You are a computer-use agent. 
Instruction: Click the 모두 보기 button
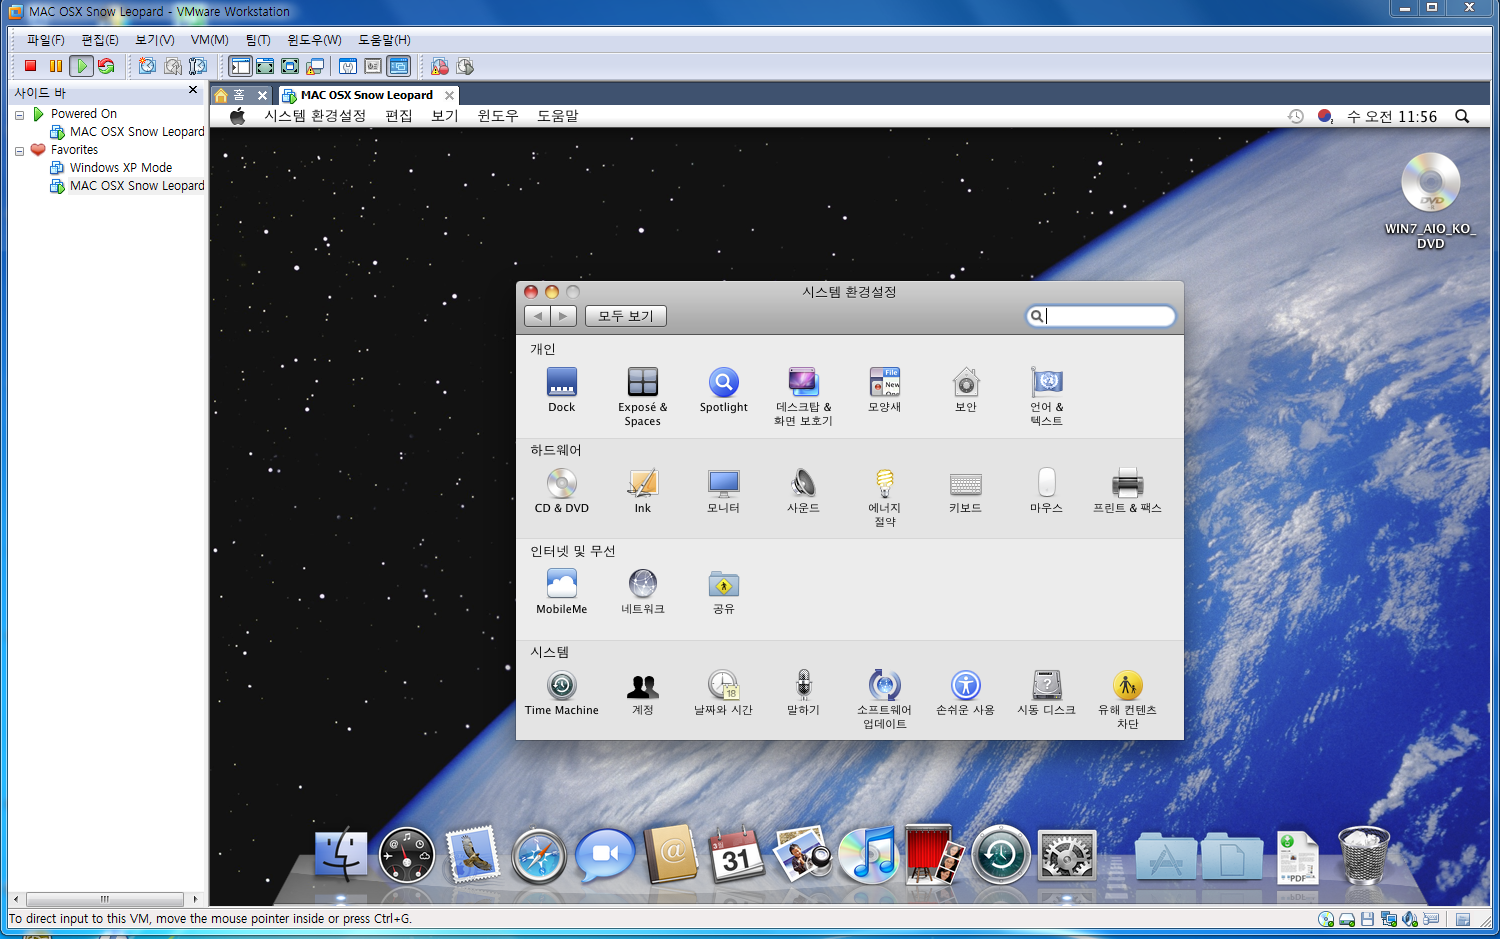click(625, 316)
